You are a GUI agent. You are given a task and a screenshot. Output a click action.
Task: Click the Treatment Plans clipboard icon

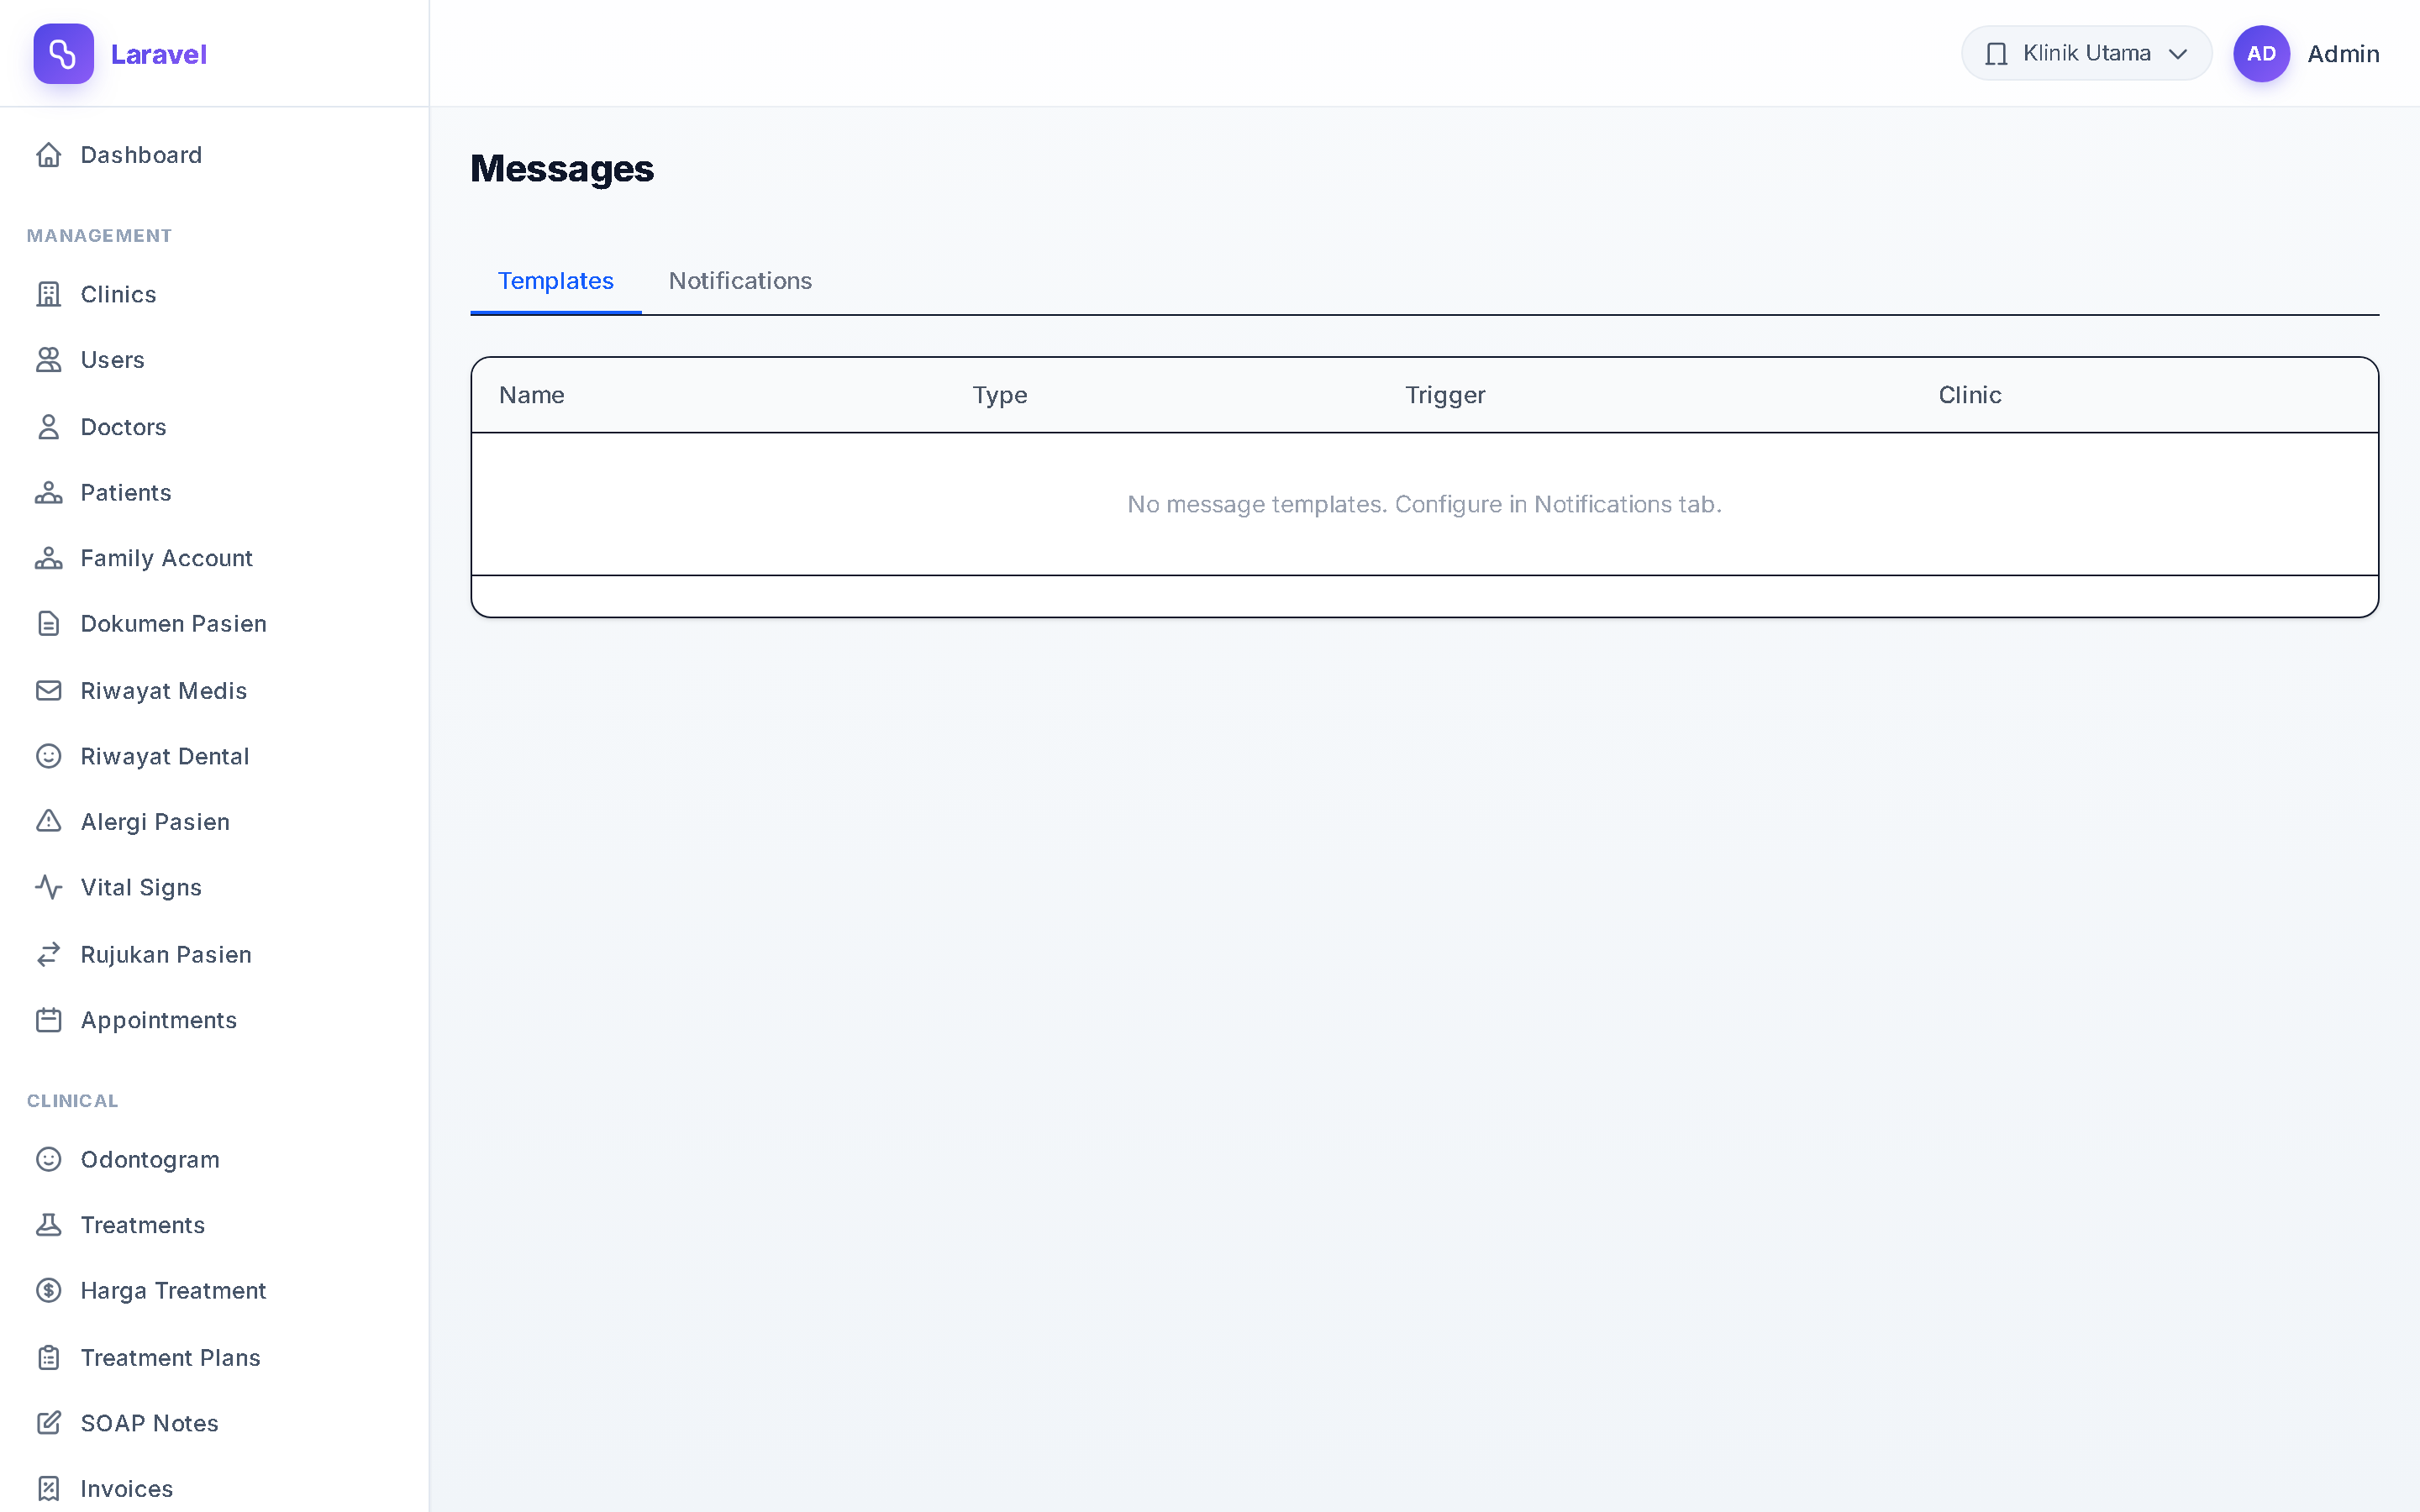coord(49,1358)
